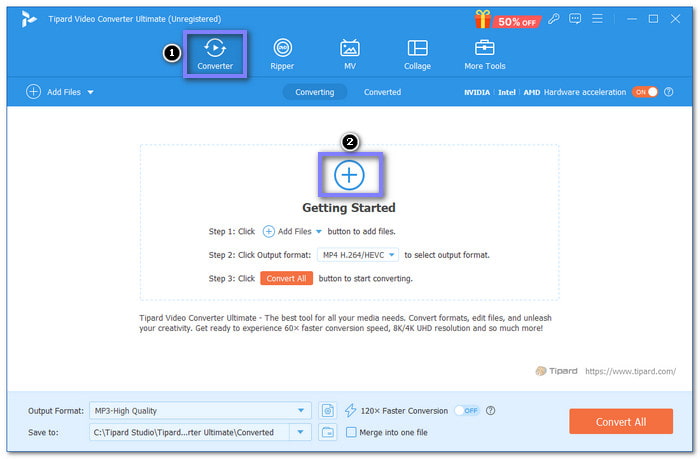Open hardware acceleration help question mark
The image size is (700, 459).
pyautogui.click(x=668, y=92)
